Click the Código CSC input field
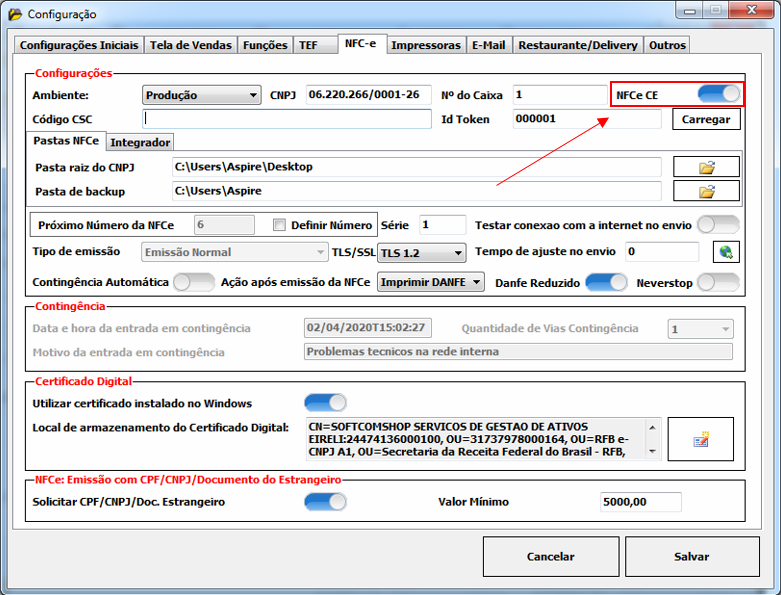This screenshot has height=595, width=781. tap(285, 119)
